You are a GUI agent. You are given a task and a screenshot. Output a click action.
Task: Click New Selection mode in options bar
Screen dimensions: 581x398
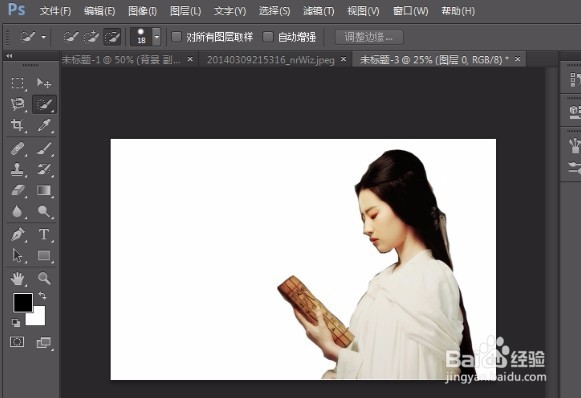tap(70, 37)
